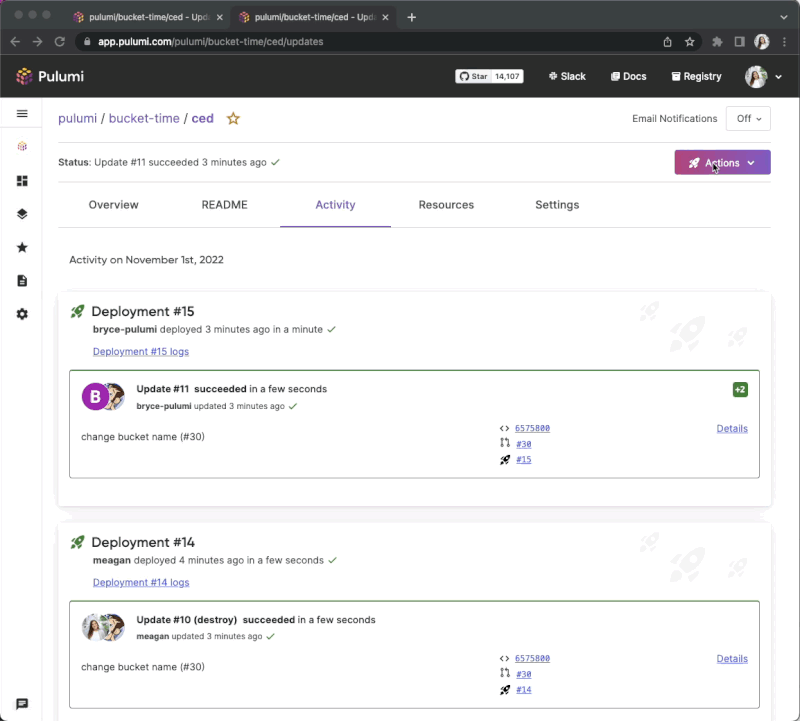The image size is (800, 721).
Task: Click the Deployment #14 rocket icon
Action: coord(78,542)
